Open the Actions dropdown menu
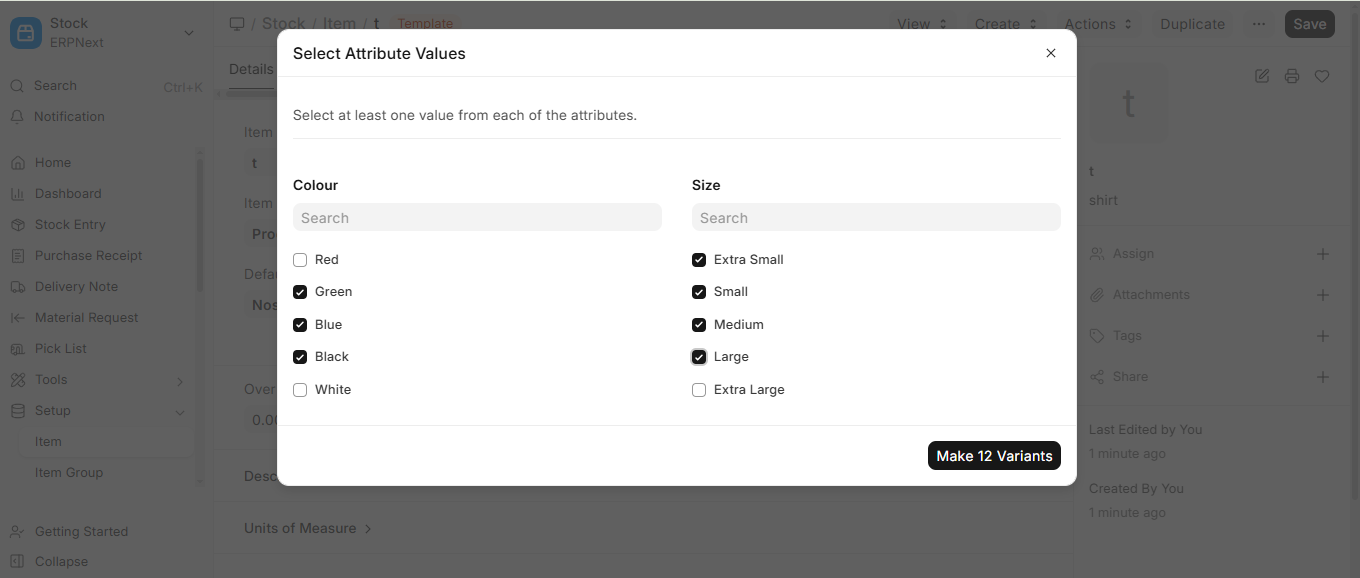The image size is (1360, 578). click(x=1098, y=24)
